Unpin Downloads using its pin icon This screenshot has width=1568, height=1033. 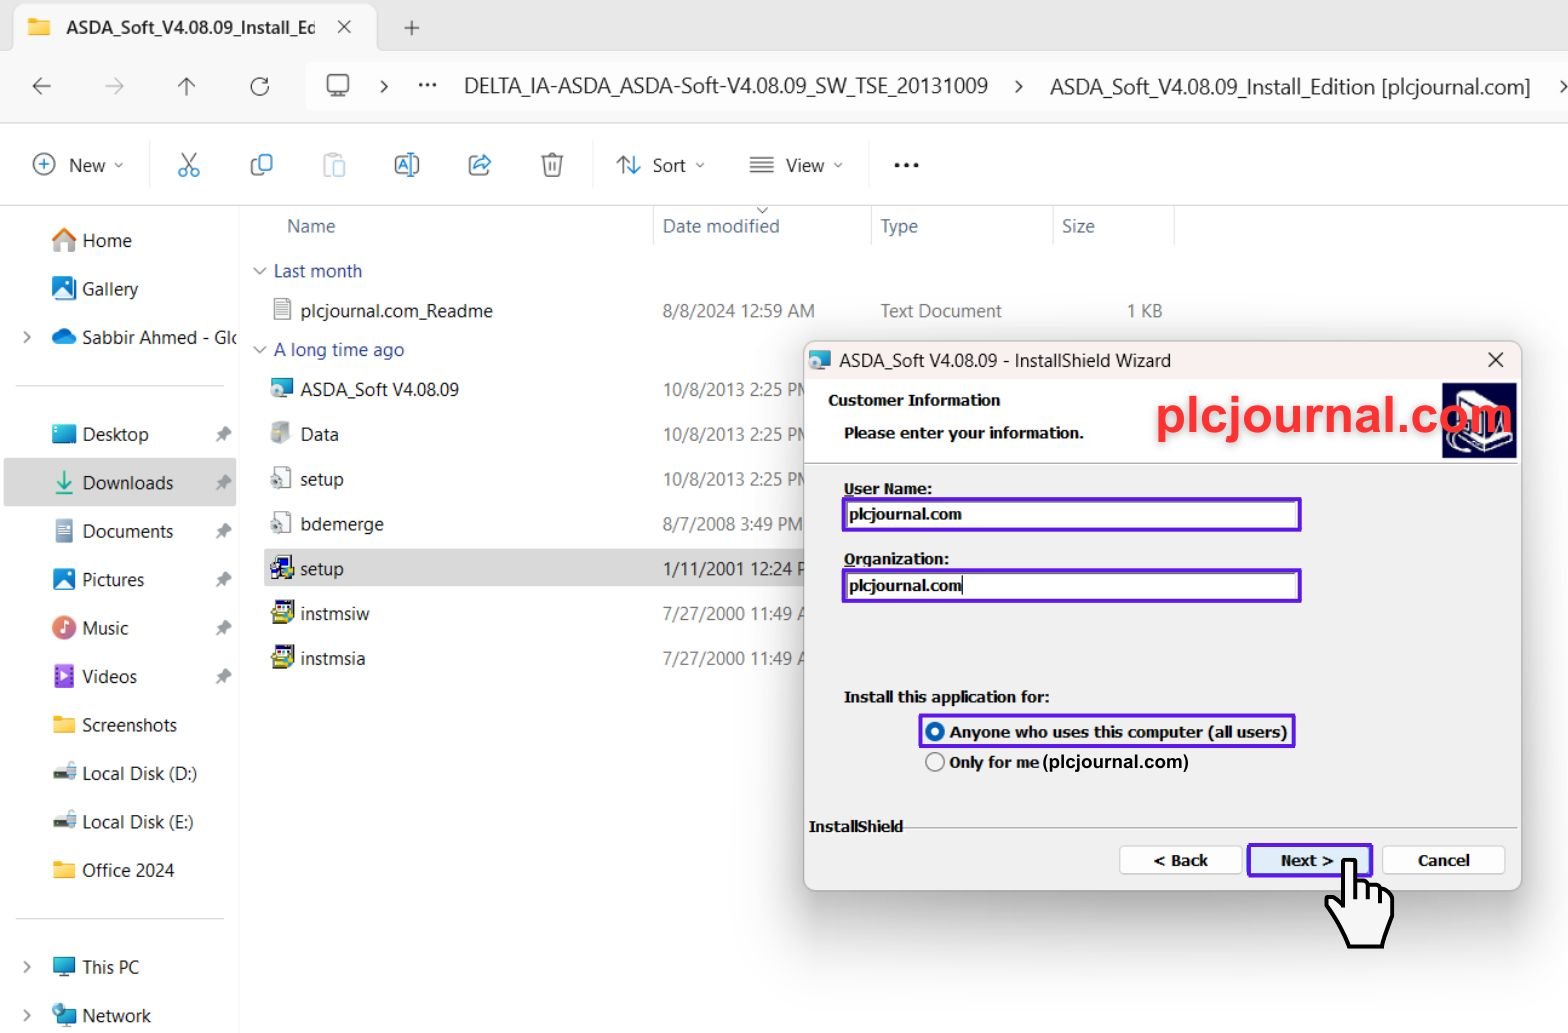click(223, 483)
